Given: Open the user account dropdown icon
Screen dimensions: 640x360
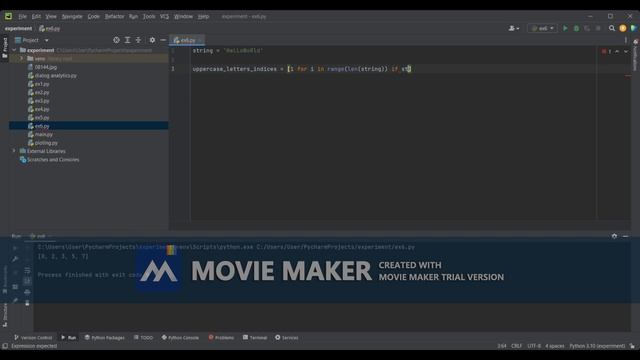Looking at the screenshot, I should click(x=513, y=28).
